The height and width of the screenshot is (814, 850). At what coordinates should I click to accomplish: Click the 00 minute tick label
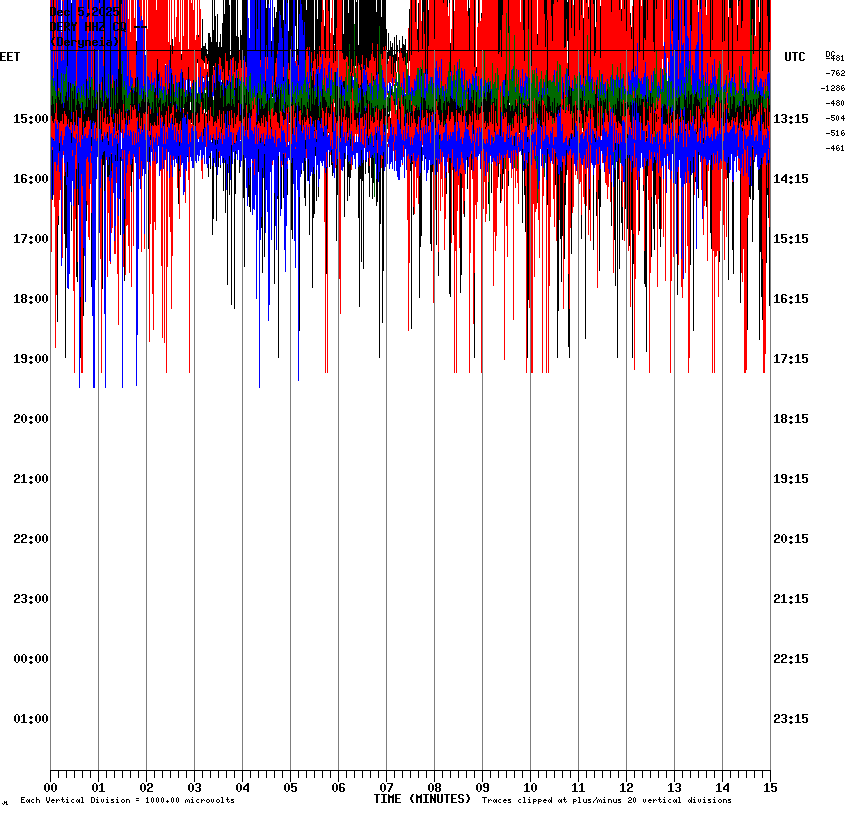(51, 787)
